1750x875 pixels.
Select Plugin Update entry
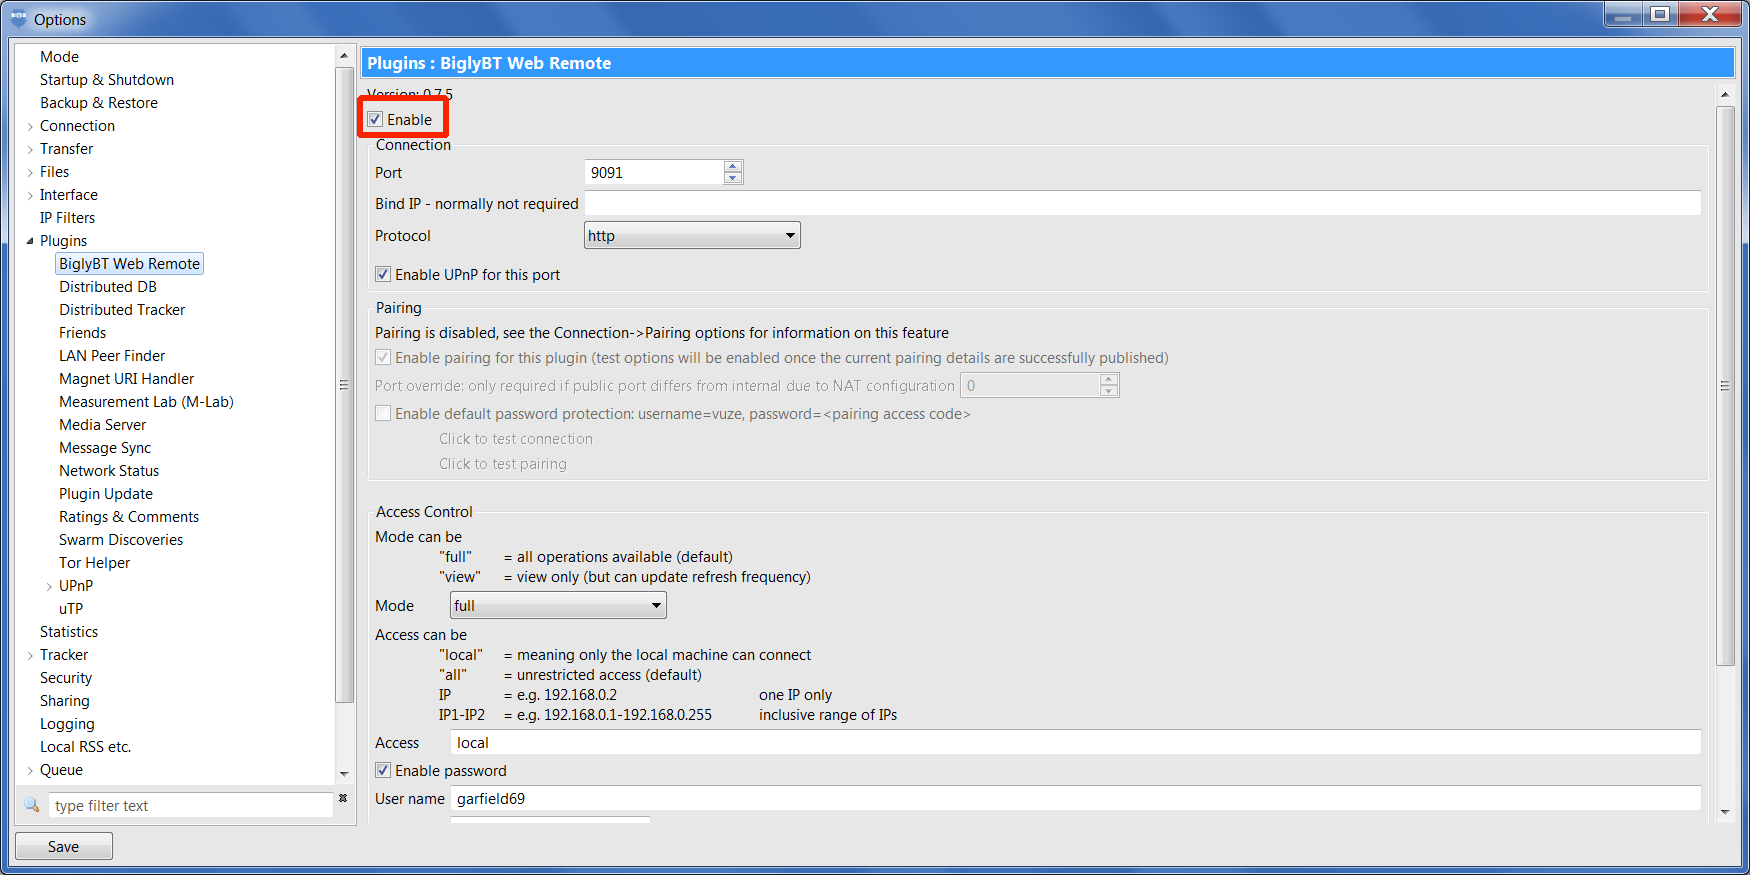click(106, 494)
